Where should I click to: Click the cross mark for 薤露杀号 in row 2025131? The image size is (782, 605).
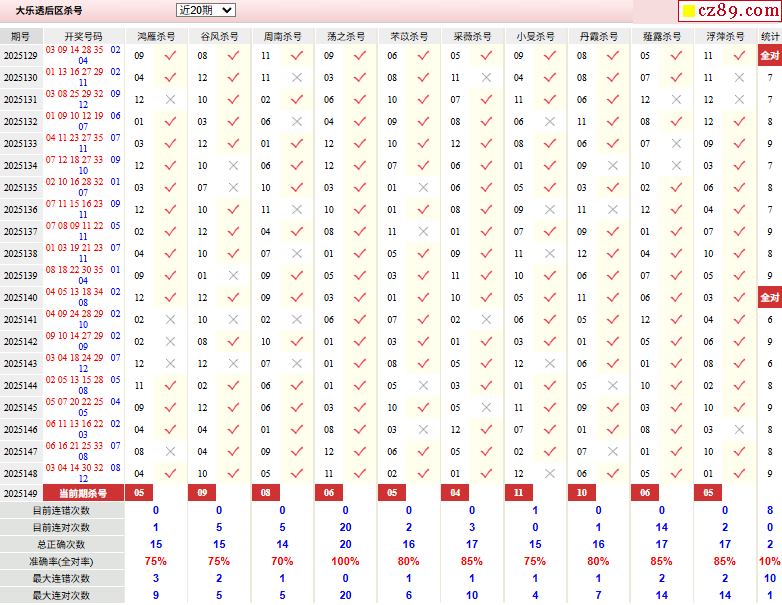click(x=677, y=100)
